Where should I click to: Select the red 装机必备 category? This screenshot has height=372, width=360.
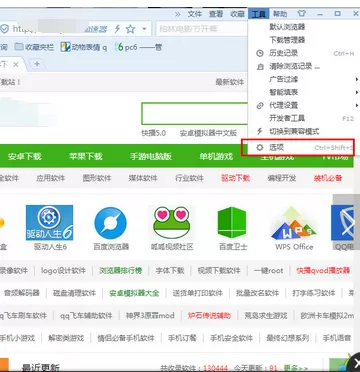coord(328,178)
